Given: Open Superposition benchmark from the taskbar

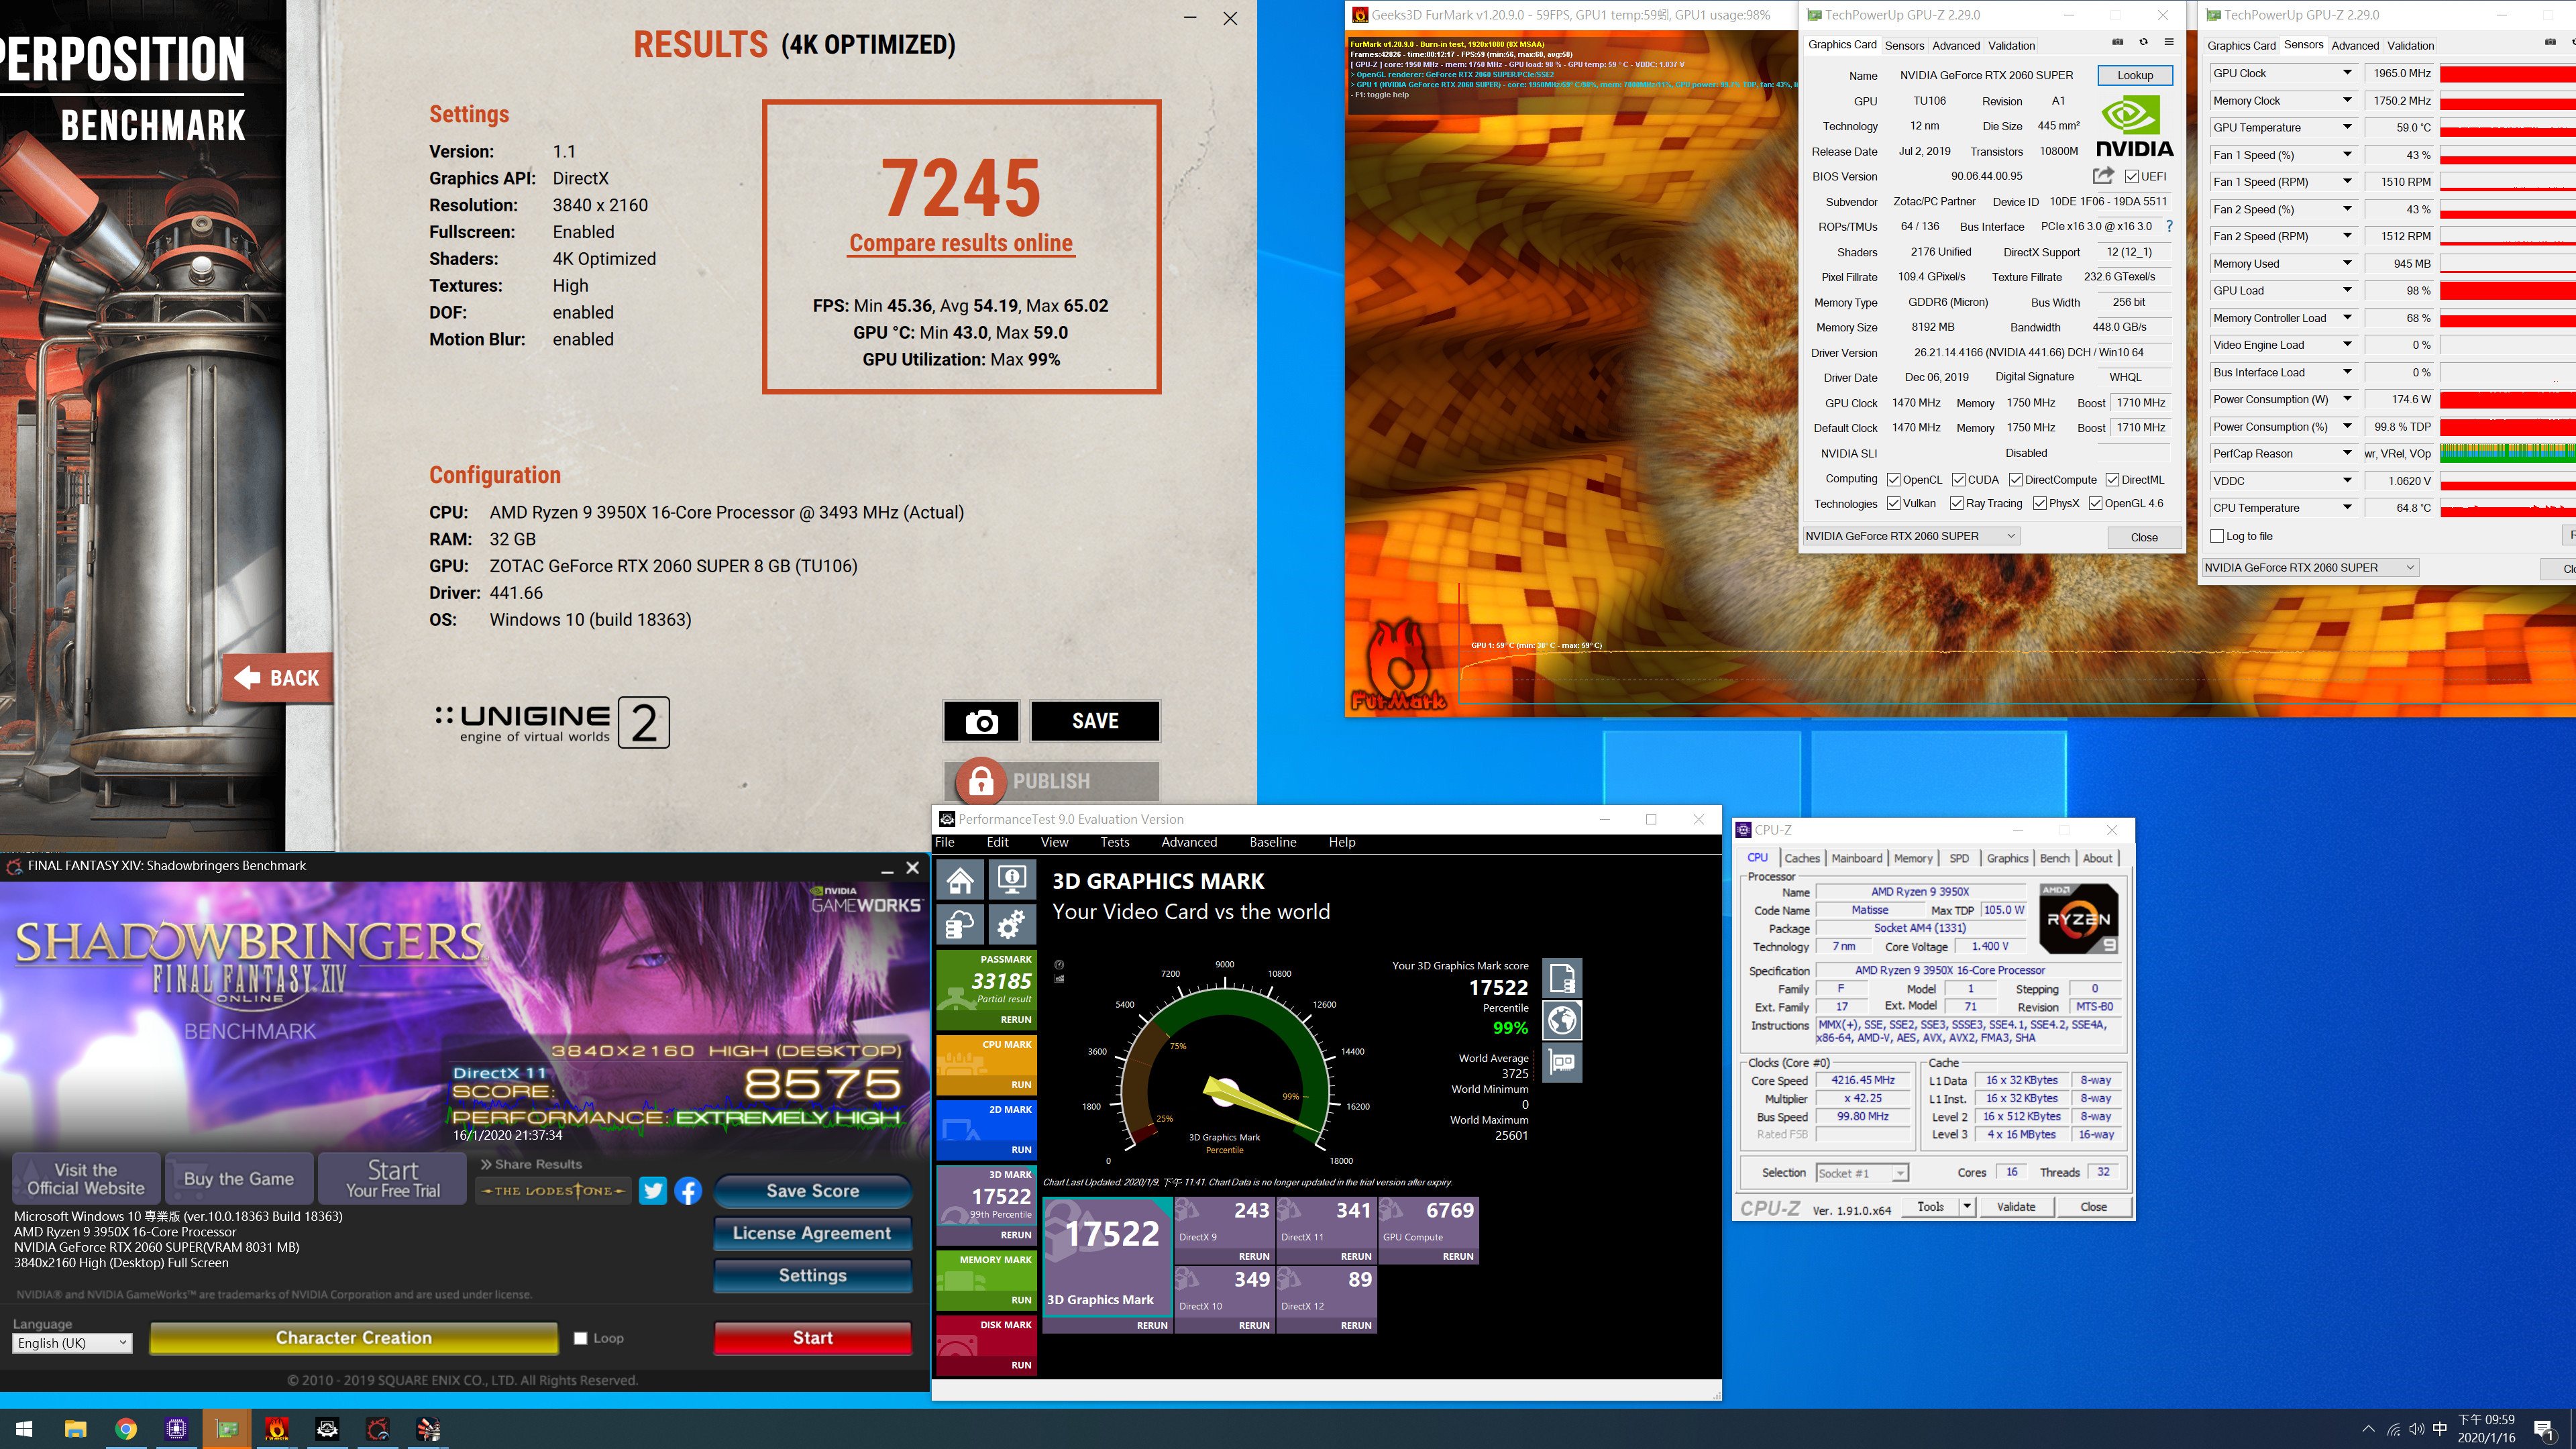Looking at the screenshot, I should click(x=428, y=1429).
